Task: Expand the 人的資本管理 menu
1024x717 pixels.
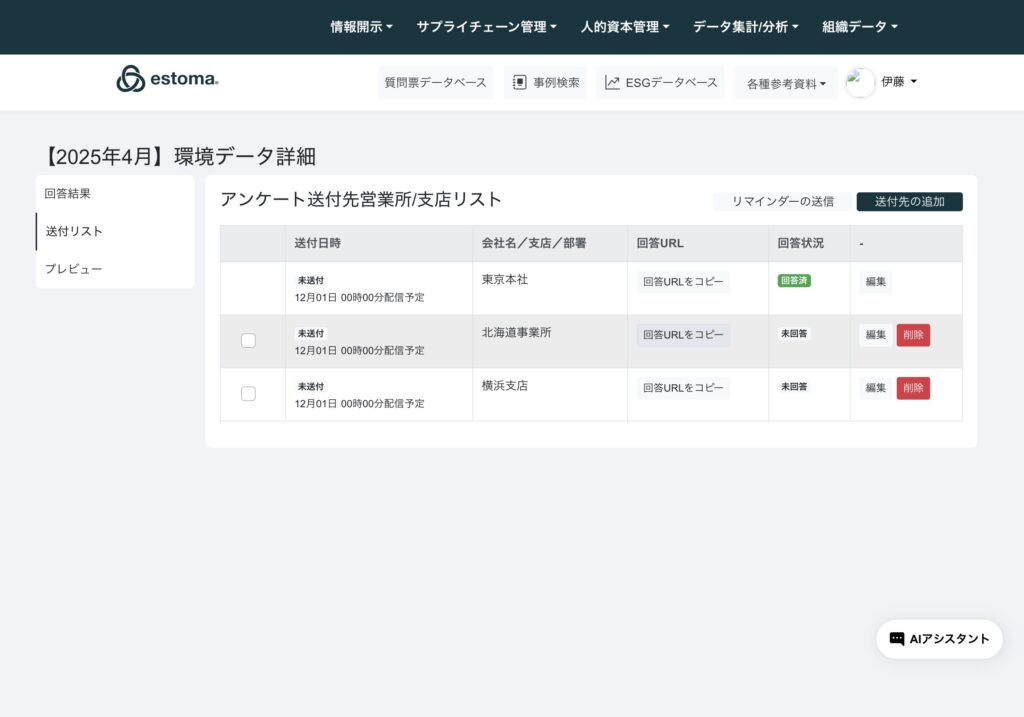Action: (x=625, y=27)
